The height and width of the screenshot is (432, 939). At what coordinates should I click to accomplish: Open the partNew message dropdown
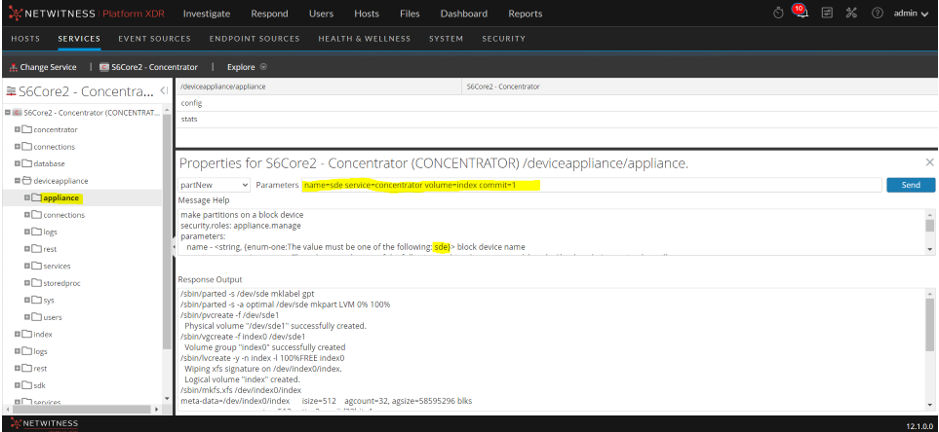coord(214,185)
